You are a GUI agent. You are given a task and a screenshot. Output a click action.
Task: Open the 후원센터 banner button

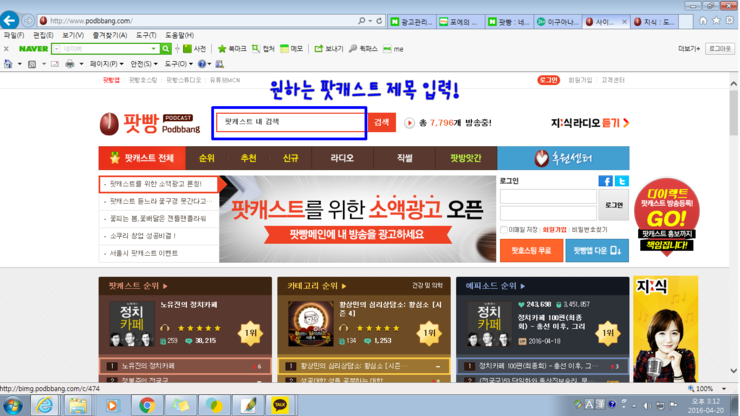tap(563, 158)
